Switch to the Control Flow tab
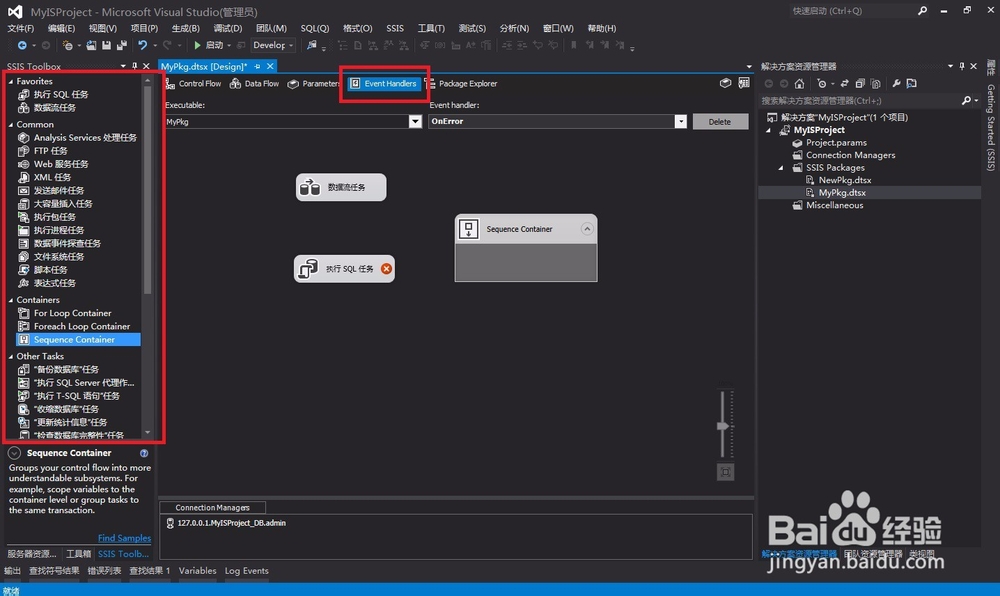The image size is (1000, 596). click(x=193, y=84)
